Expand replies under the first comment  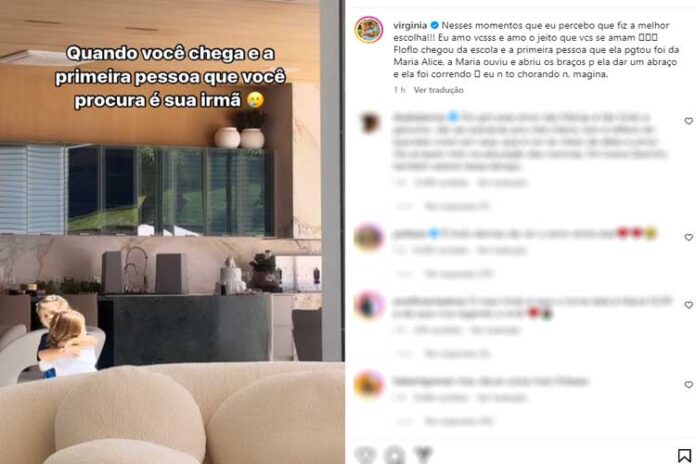click(457, 206)
